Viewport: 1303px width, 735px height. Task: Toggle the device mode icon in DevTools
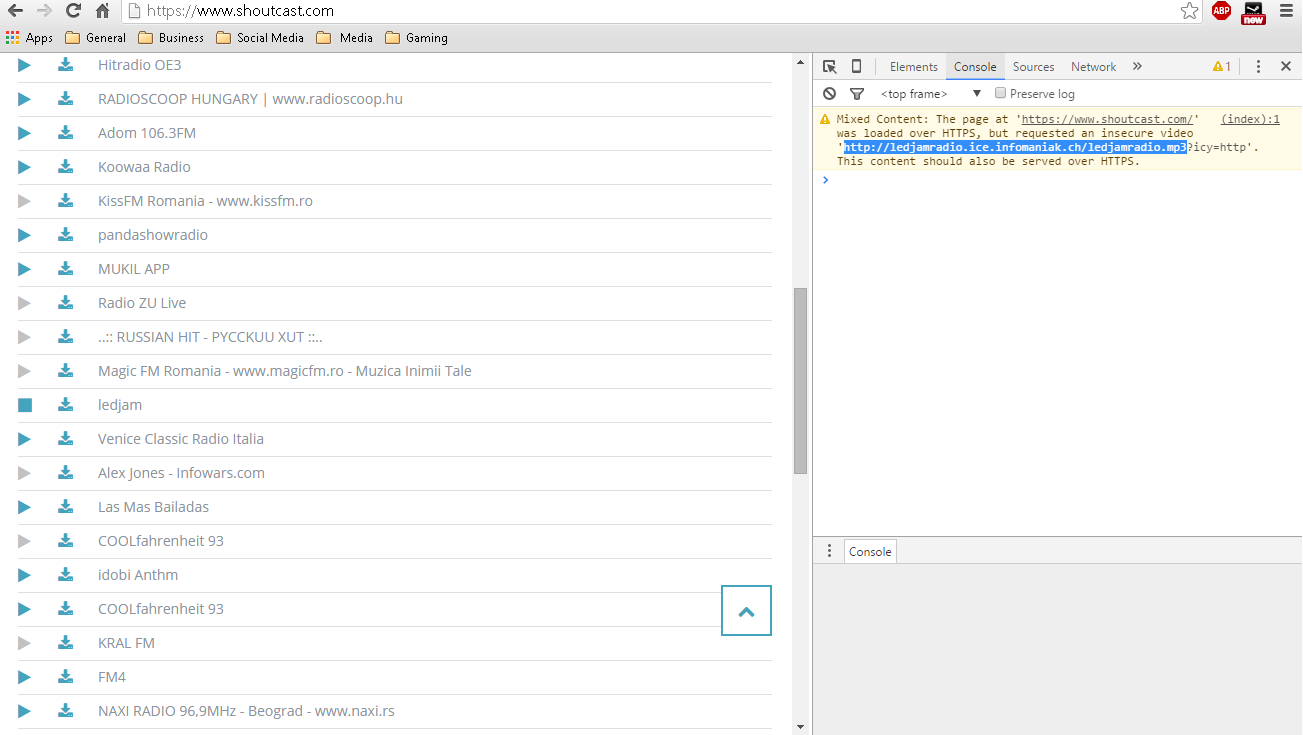pos(856,67)
